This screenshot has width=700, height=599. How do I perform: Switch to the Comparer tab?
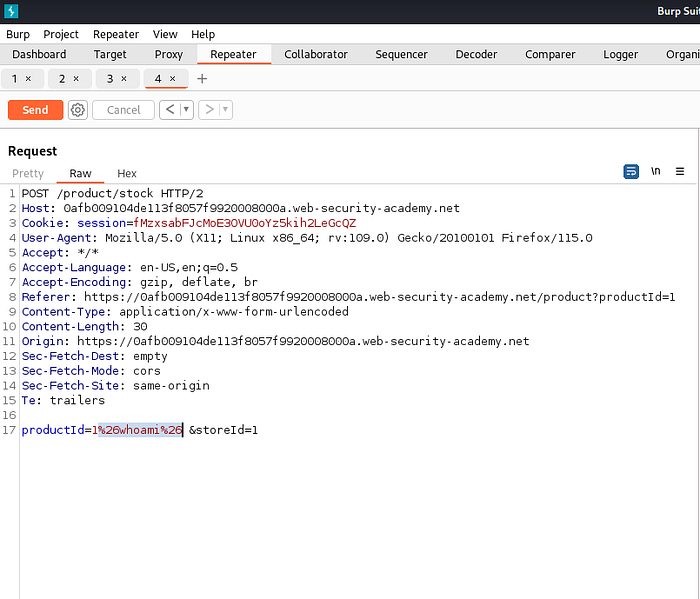(550, 54)
